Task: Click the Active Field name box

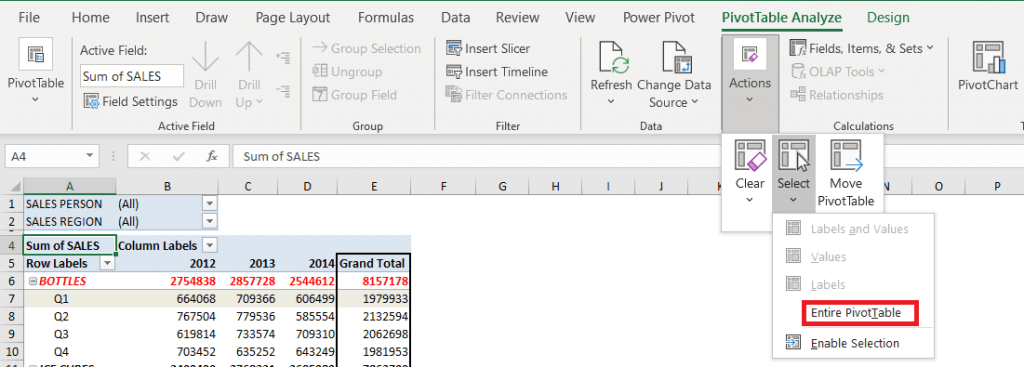Action: tap(132, 76)
